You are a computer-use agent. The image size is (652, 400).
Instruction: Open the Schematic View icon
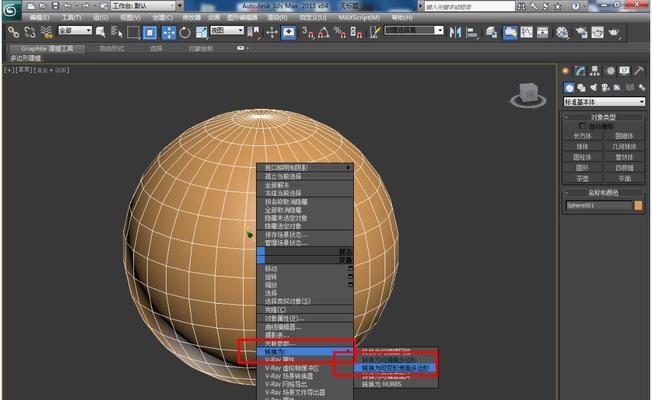pos(543,32)
